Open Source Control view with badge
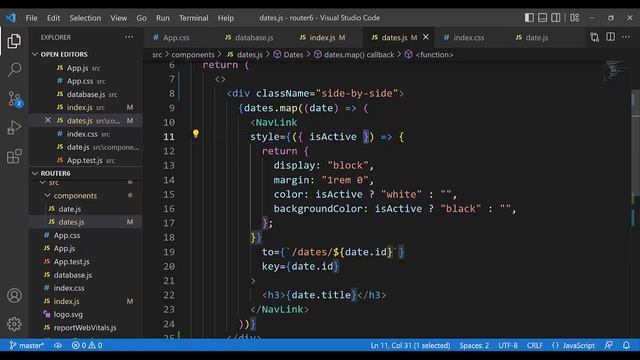 (x=15, y=99)
